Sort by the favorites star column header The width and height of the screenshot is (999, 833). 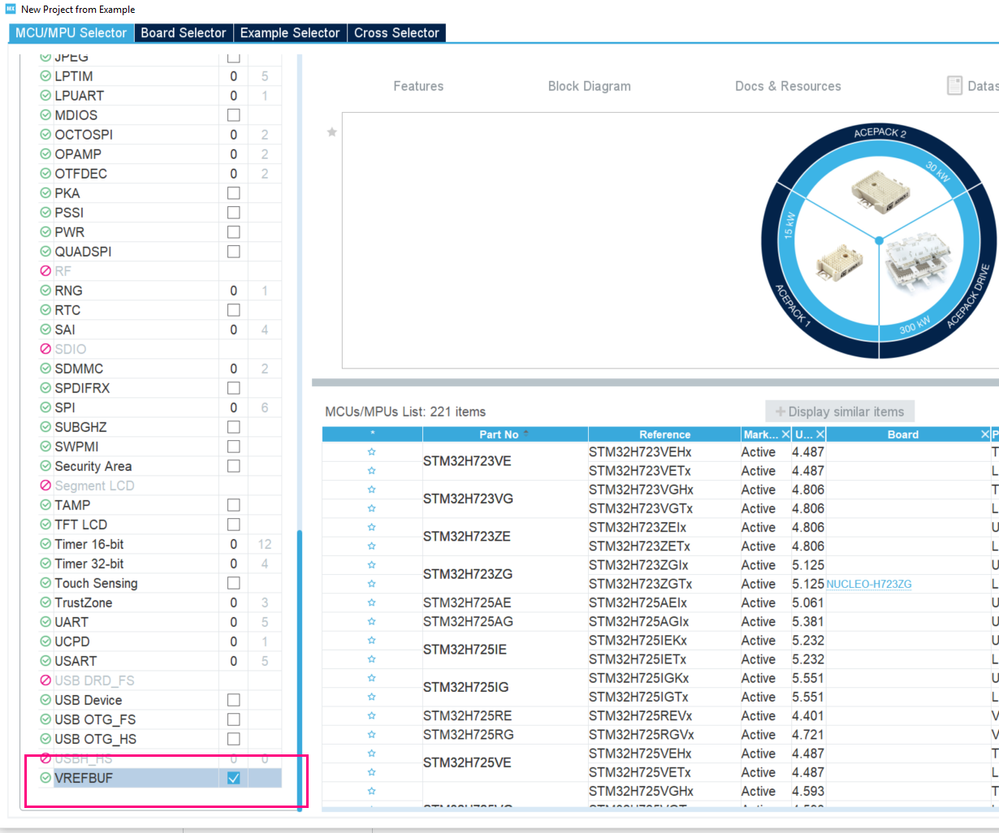coord(372,434)
